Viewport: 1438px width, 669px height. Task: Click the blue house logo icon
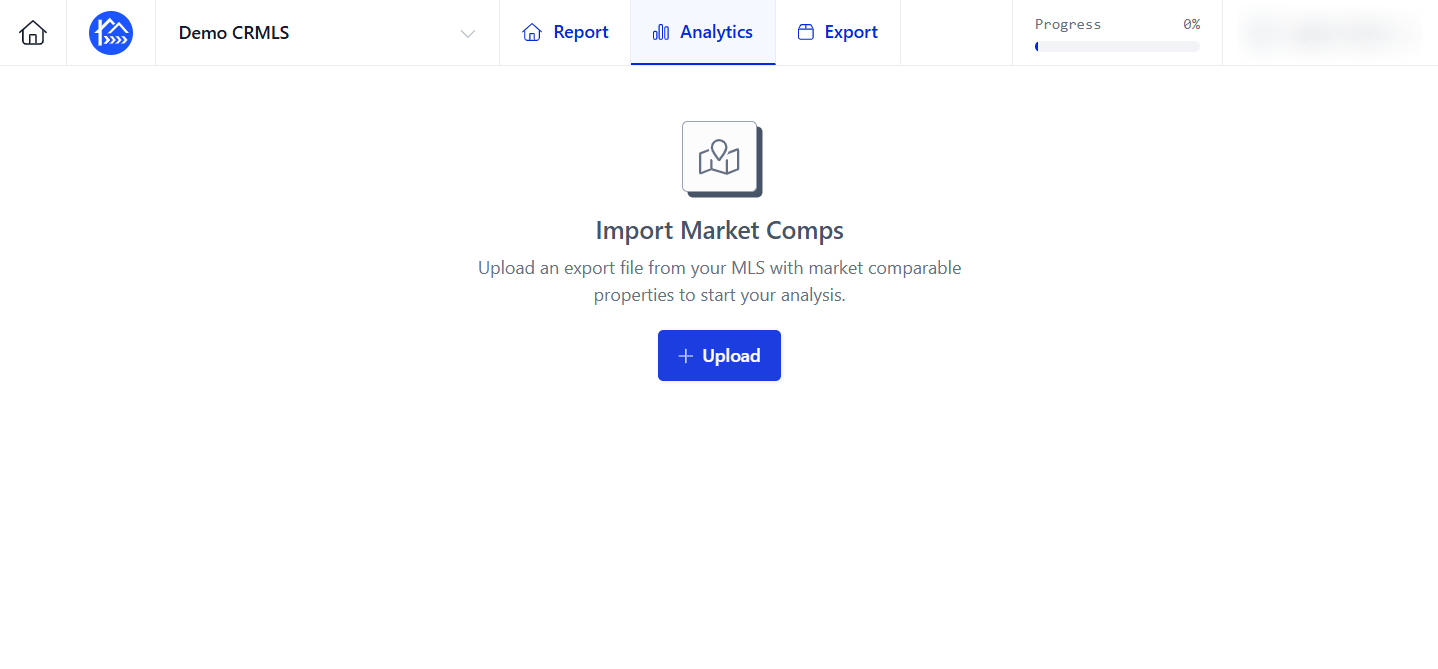tap(111, 33)
